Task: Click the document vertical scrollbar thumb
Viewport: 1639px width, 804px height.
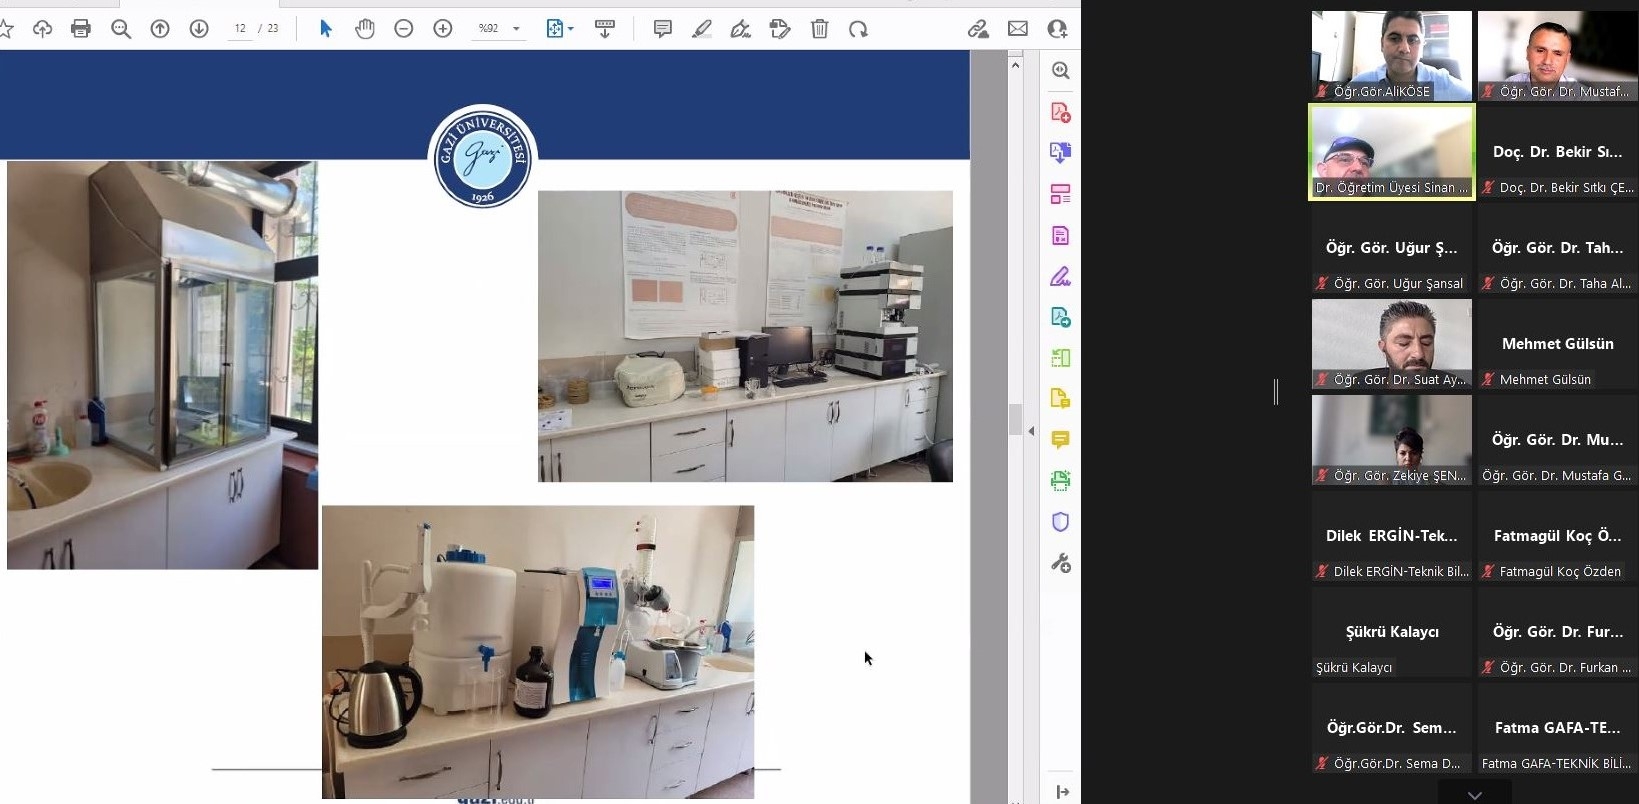Action: (x=1015, y=420)
